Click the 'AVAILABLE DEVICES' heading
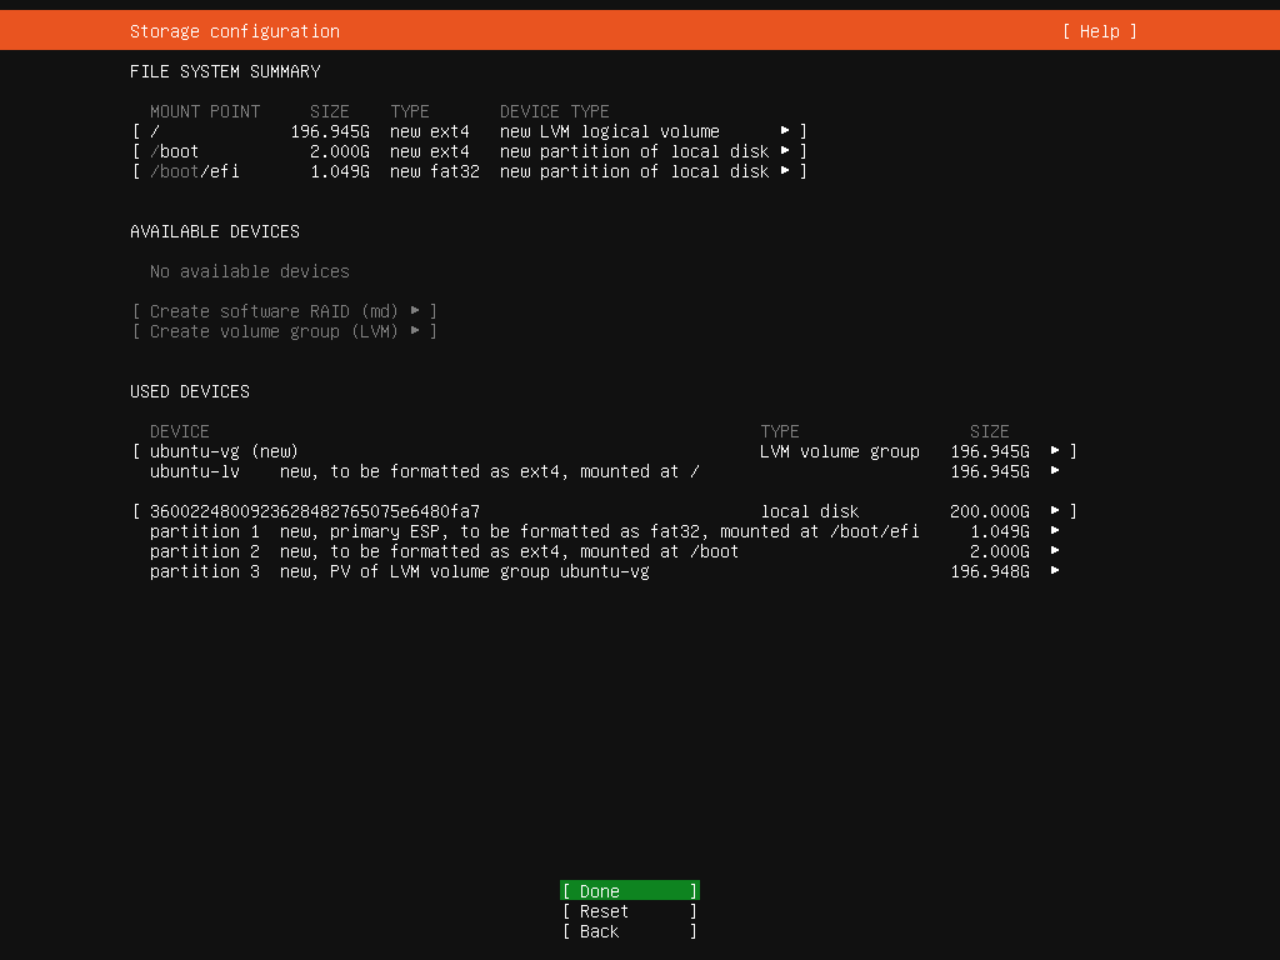This screenshot has height=960, width=1280. click(x=214, y=231)
